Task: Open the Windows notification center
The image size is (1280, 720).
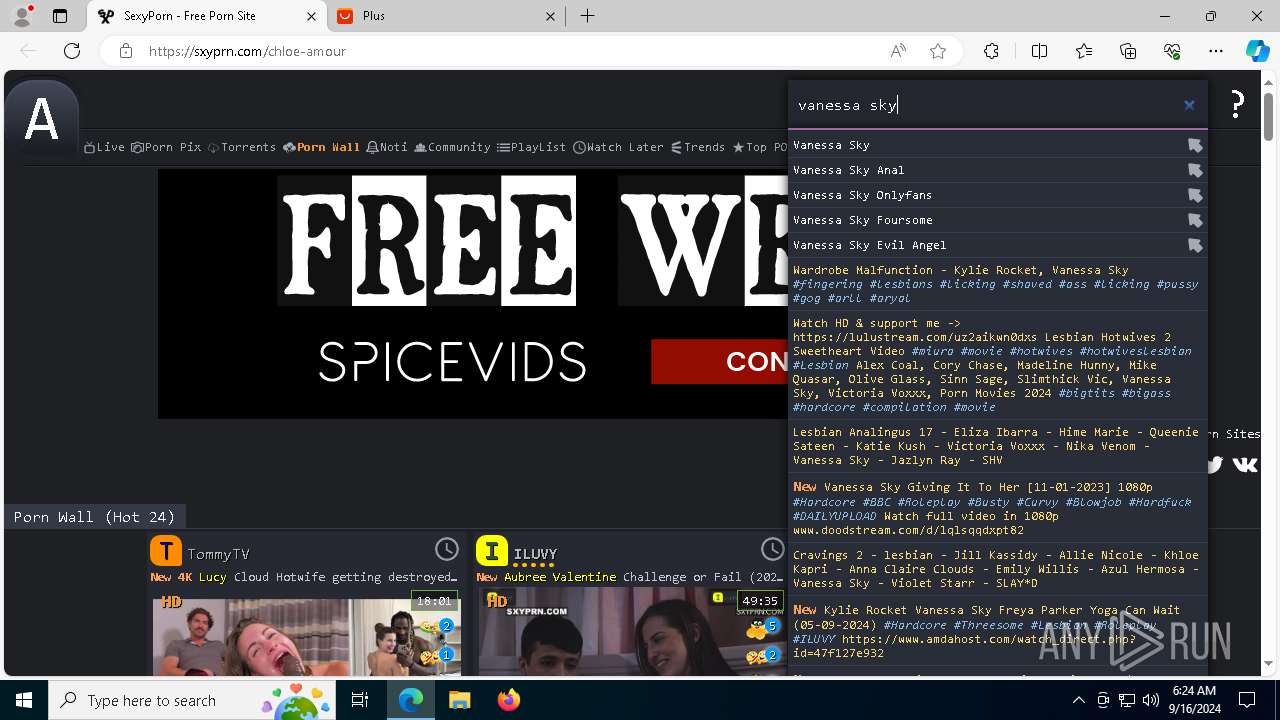Action: (1248, 700)
